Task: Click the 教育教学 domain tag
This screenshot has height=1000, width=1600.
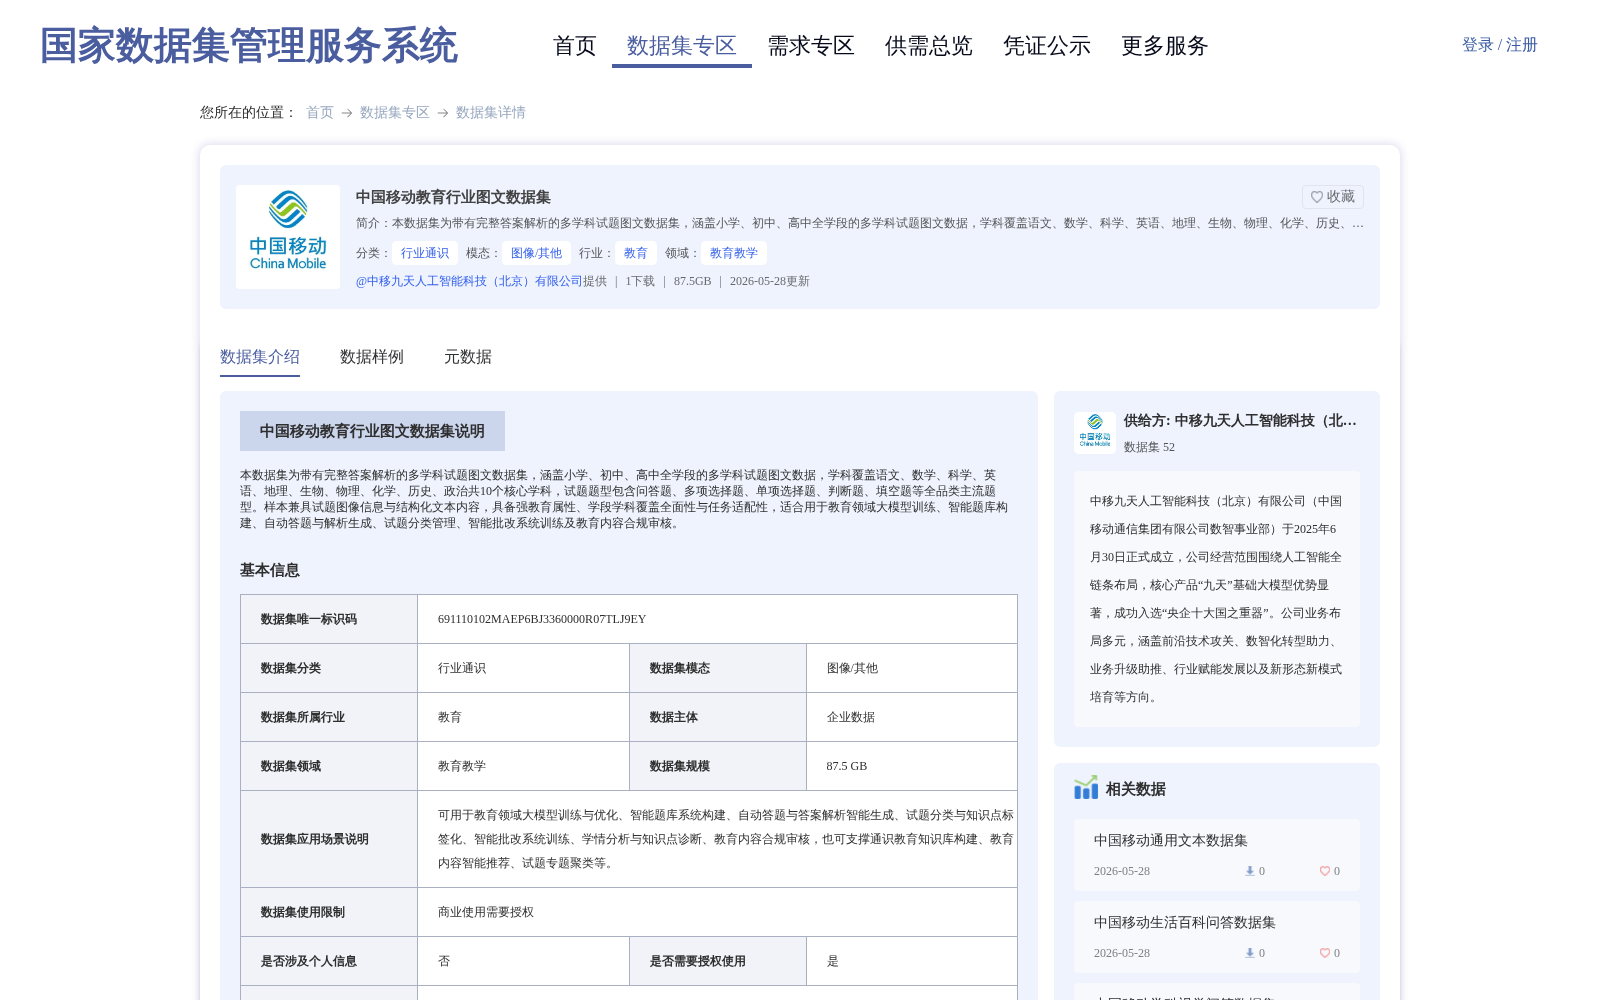Action: [734, 253]
